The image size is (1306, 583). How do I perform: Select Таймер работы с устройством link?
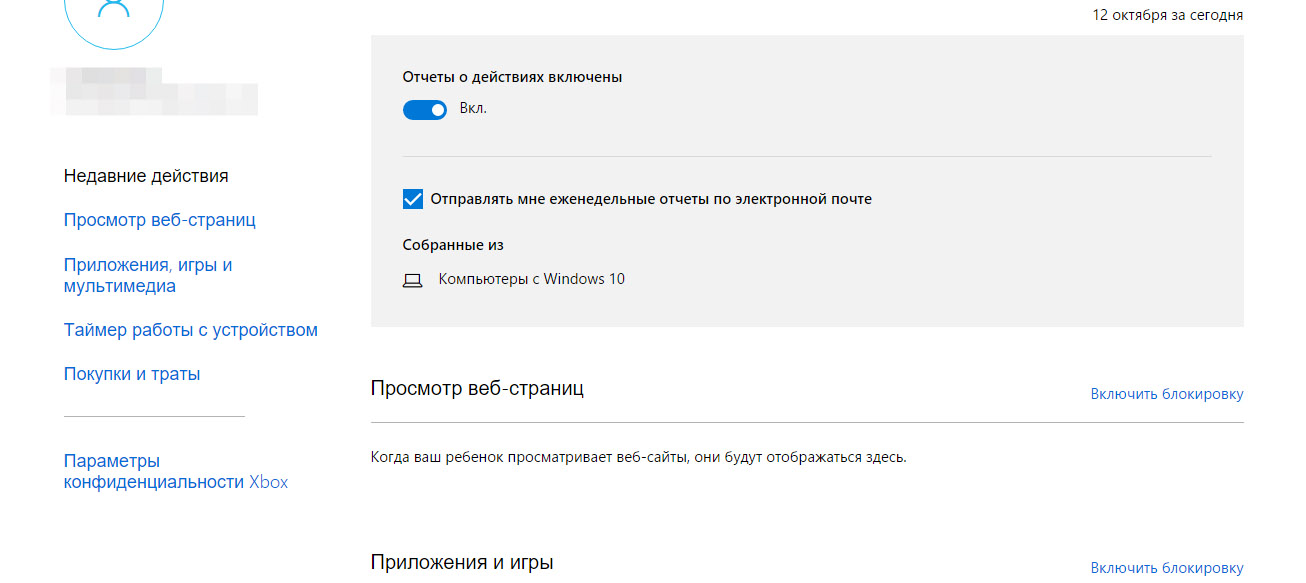tap(191, 330)
